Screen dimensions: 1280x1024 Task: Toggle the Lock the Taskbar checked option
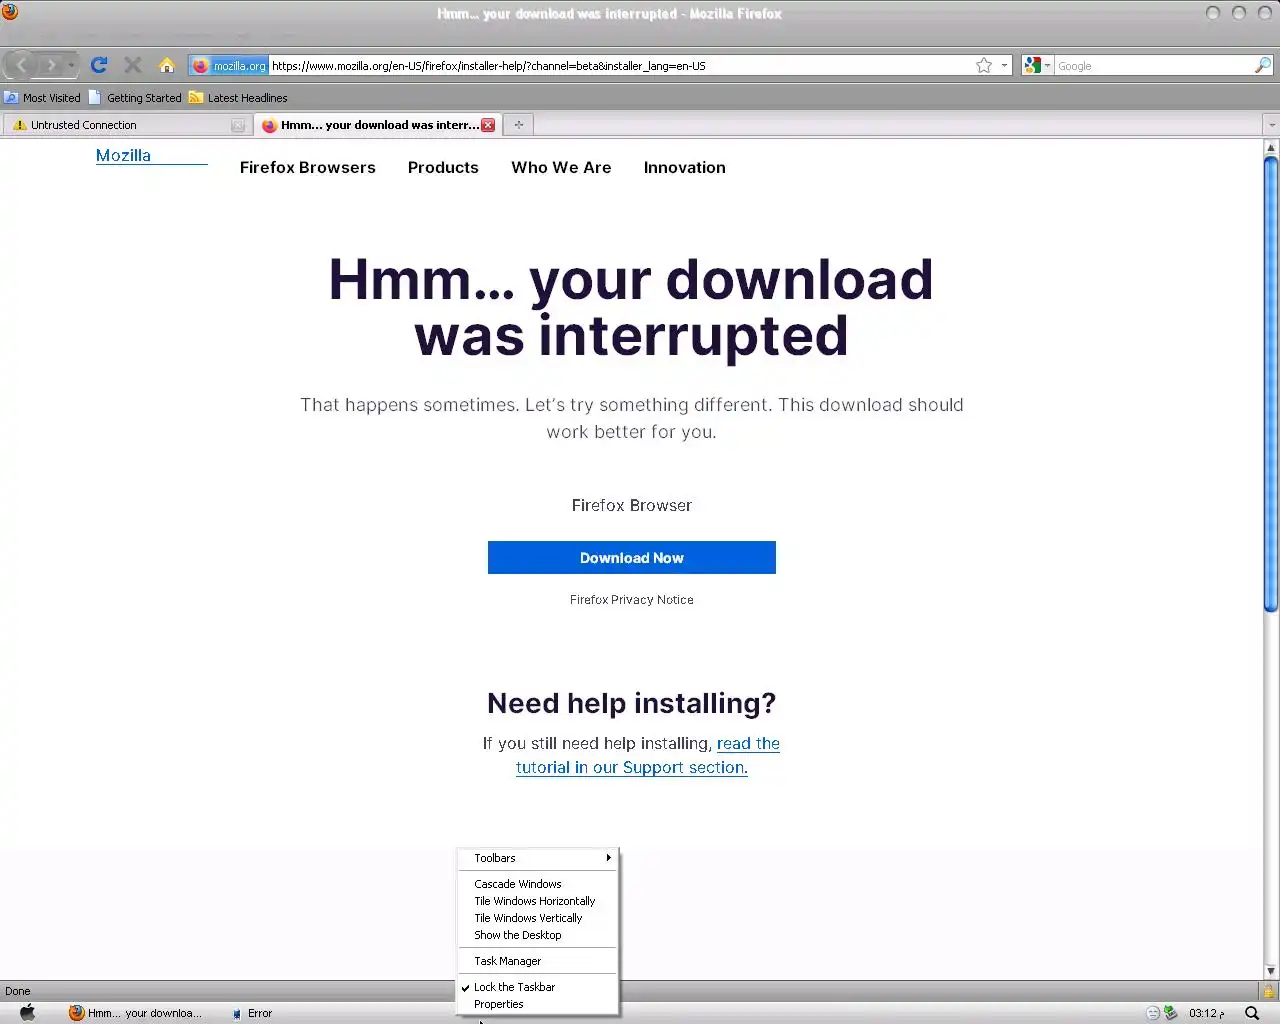click(538, 987)
